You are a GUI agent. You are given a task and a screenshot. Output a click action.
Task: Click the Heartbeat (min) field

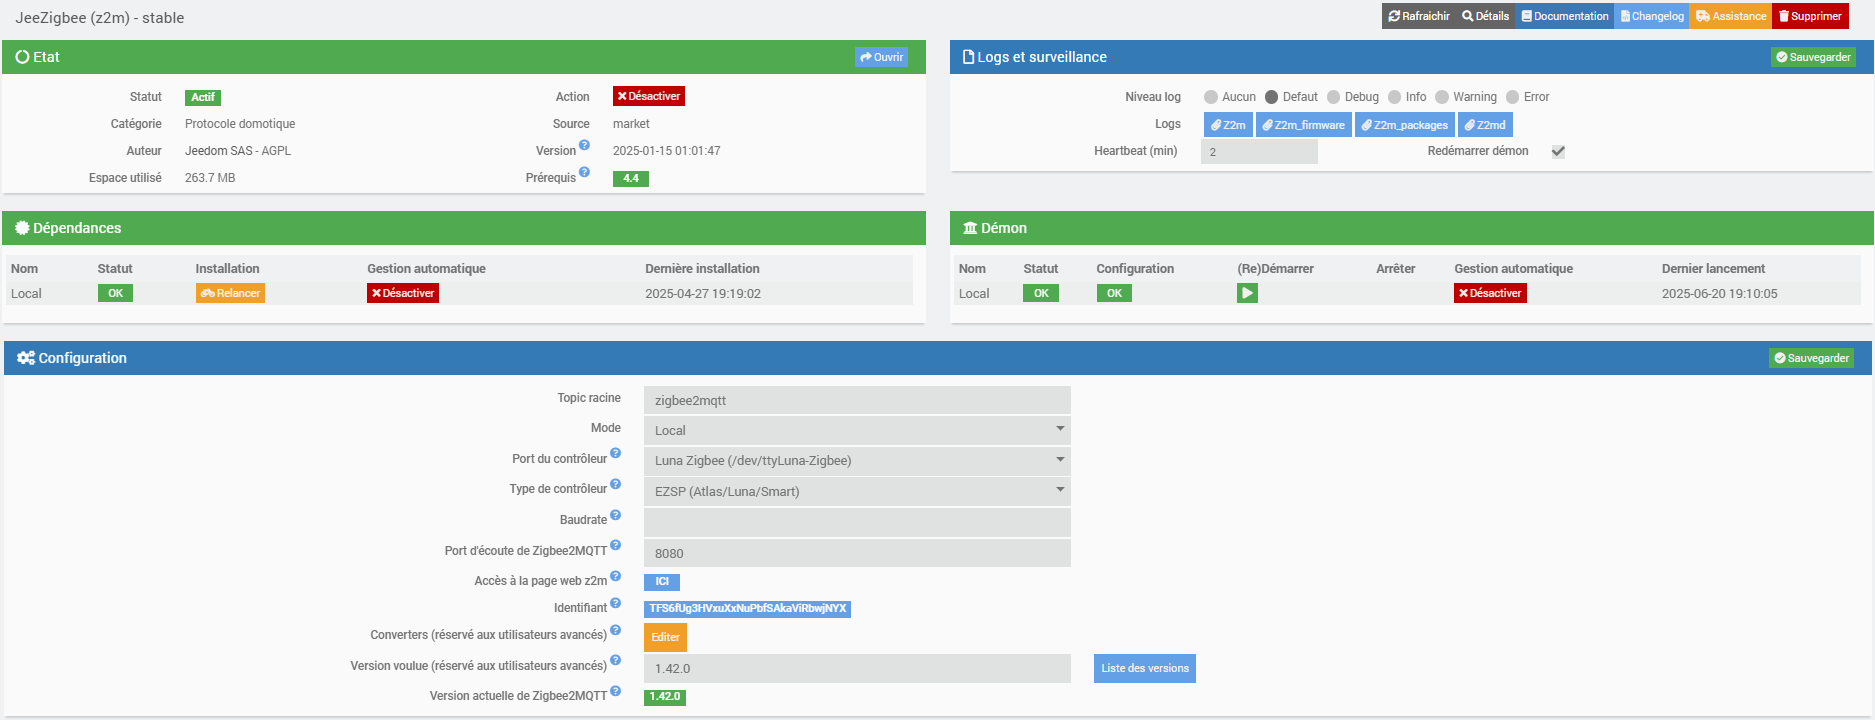pyautogui.click(x=1259, y=152)
